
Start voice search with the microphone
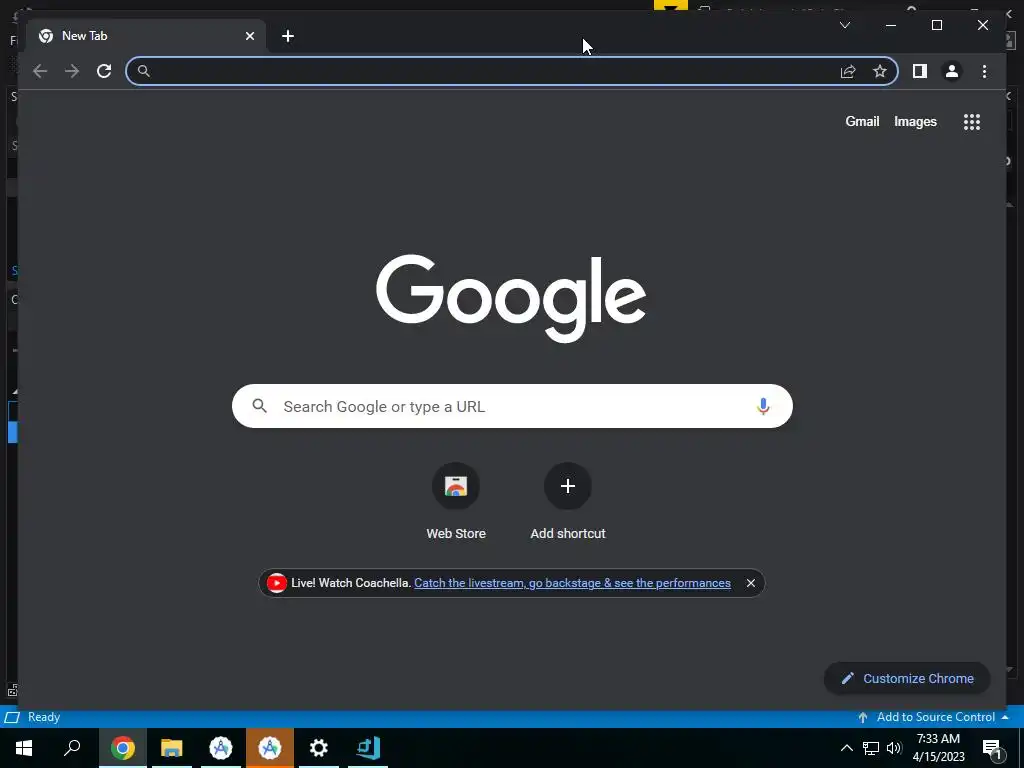click(763, 406)
